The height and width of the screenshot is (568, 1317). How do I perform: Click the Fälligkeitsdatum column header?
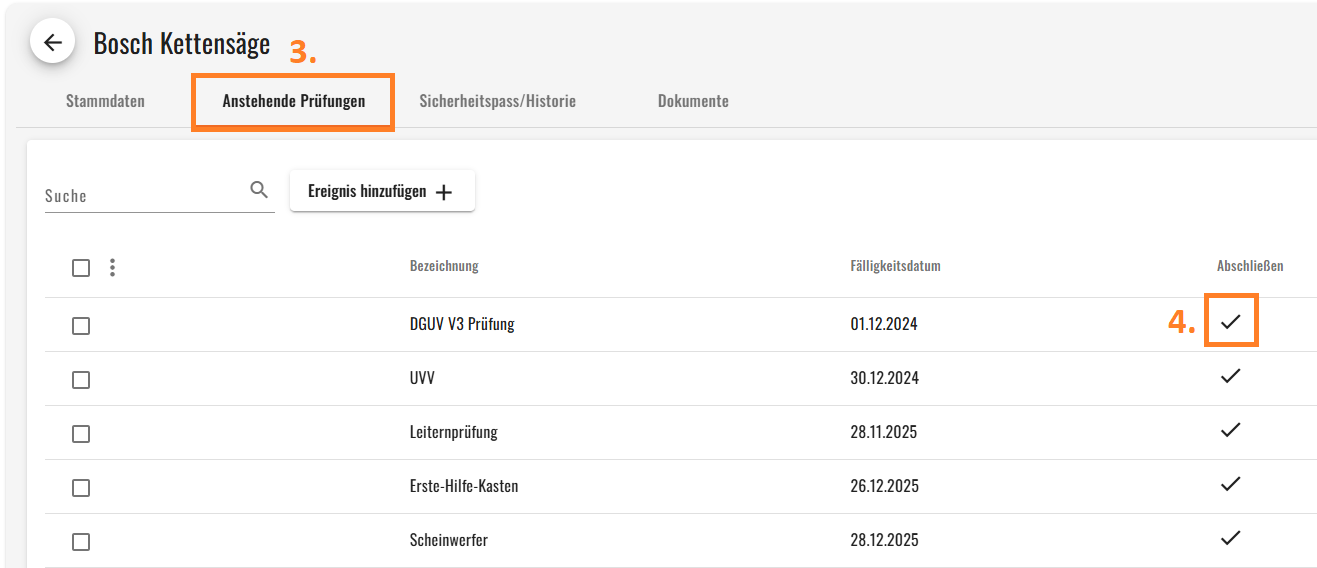coord(895,266)
